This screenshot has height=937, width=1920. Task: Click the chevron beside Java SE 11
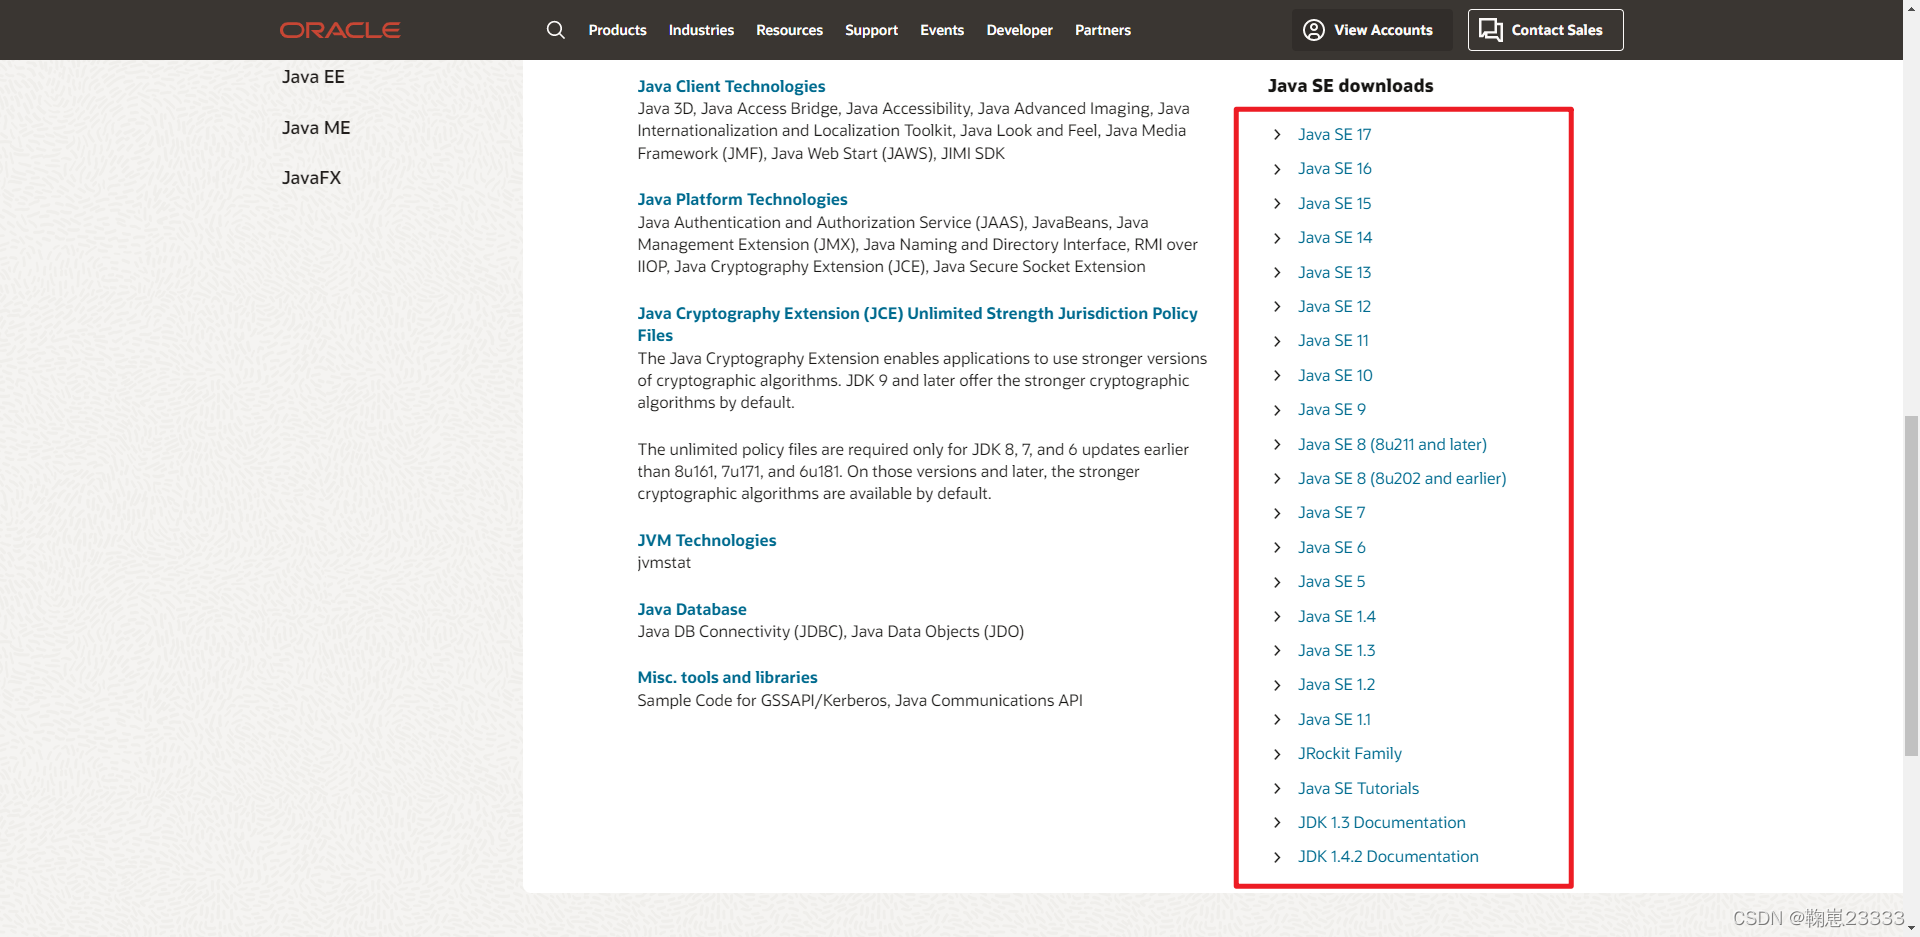1277,341
